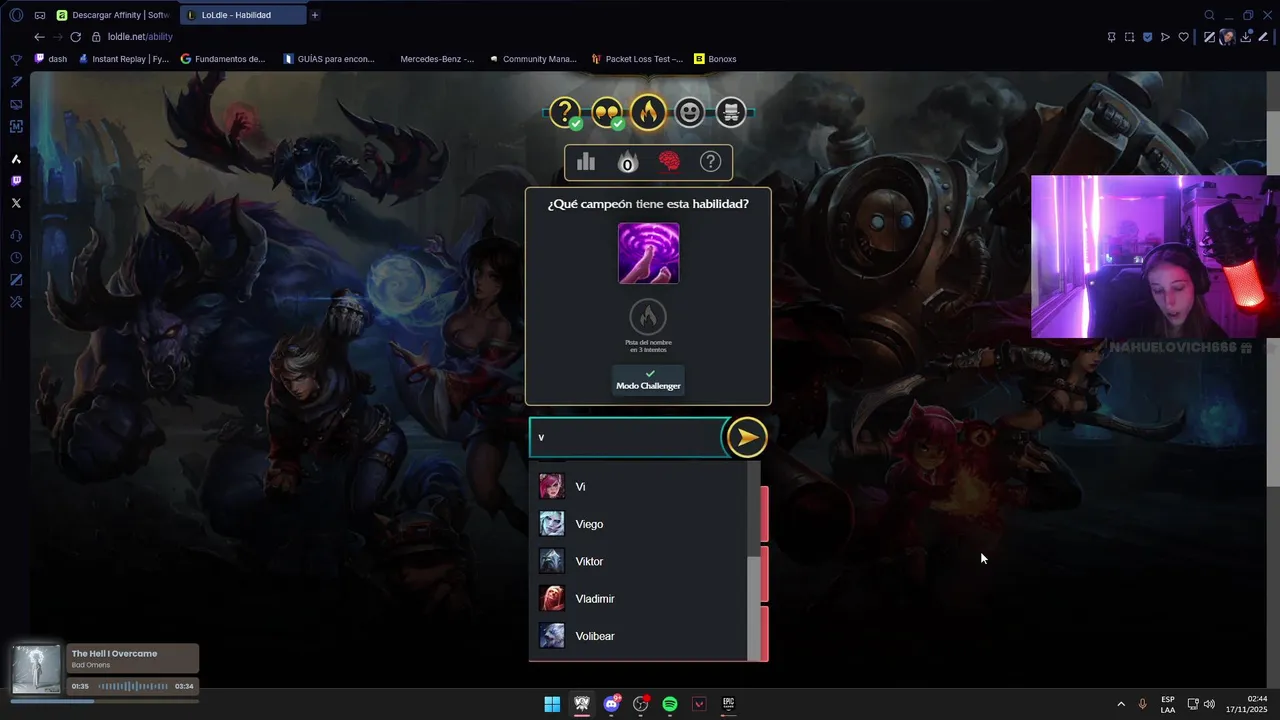The width and height of the screenshot is (1280, 720).
Task: Go back to previous page
Action: click(x=39, y=37)
